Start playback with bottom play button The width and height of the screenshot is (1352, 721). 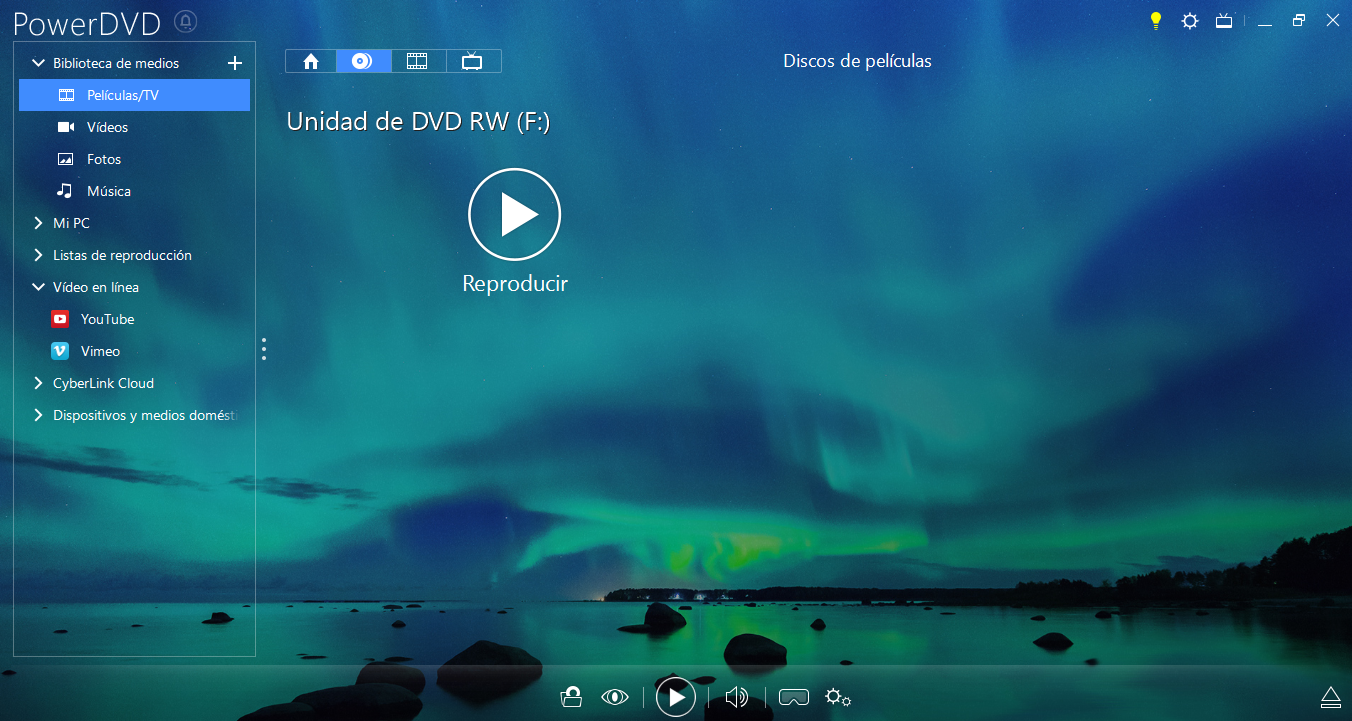coord(676,697)
